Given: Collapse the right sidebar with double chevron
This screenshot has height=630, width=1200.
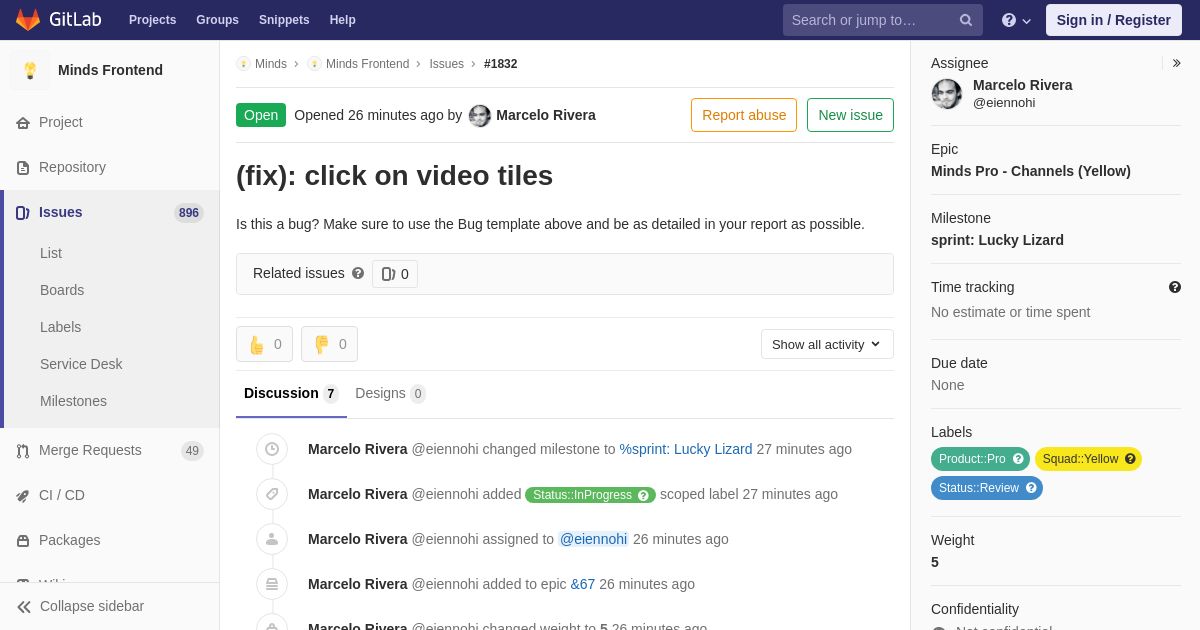Looking at the screenshot, I should pyautogui.click(x=1176, y=63).
